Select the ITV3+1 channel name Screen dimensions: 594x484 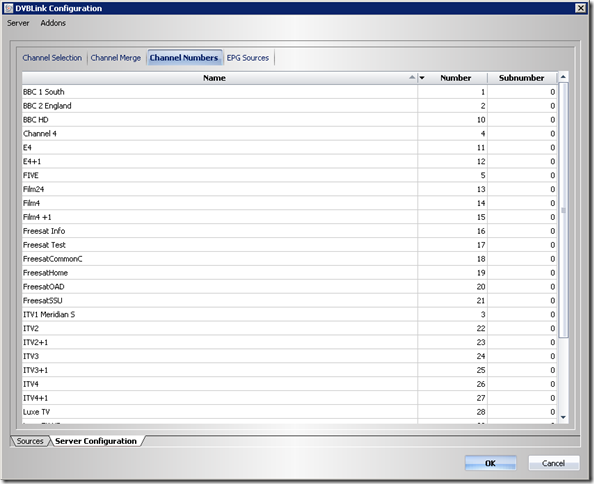pos(36,370)
